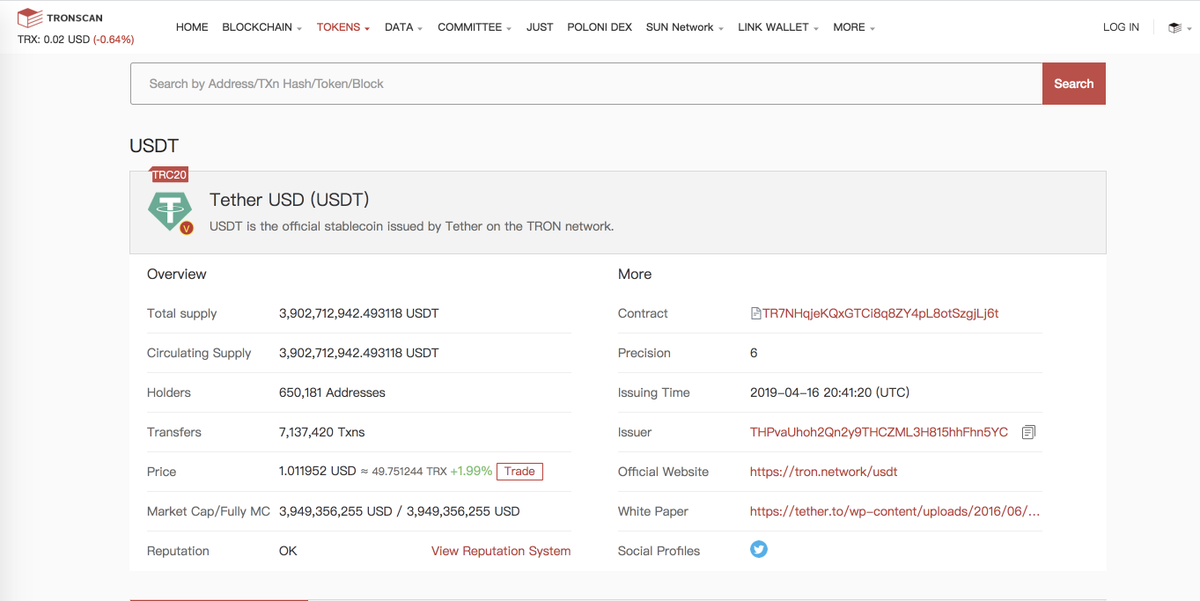Go to HOME in navigation
Screen dimensions: 1200x601
click(192, 27)
